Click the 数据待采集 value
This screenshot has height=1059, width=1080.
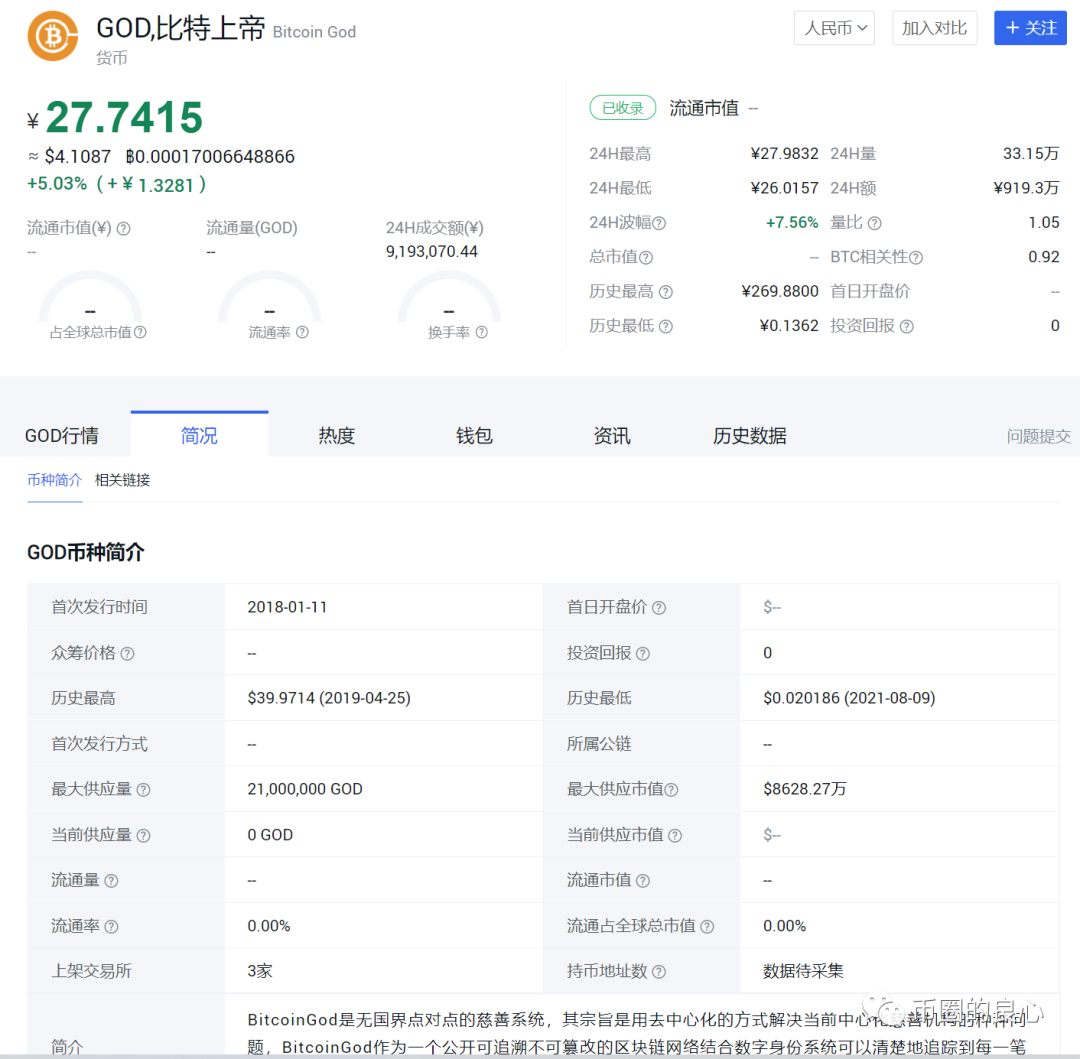pyautogui.click(x=803, y=971)
